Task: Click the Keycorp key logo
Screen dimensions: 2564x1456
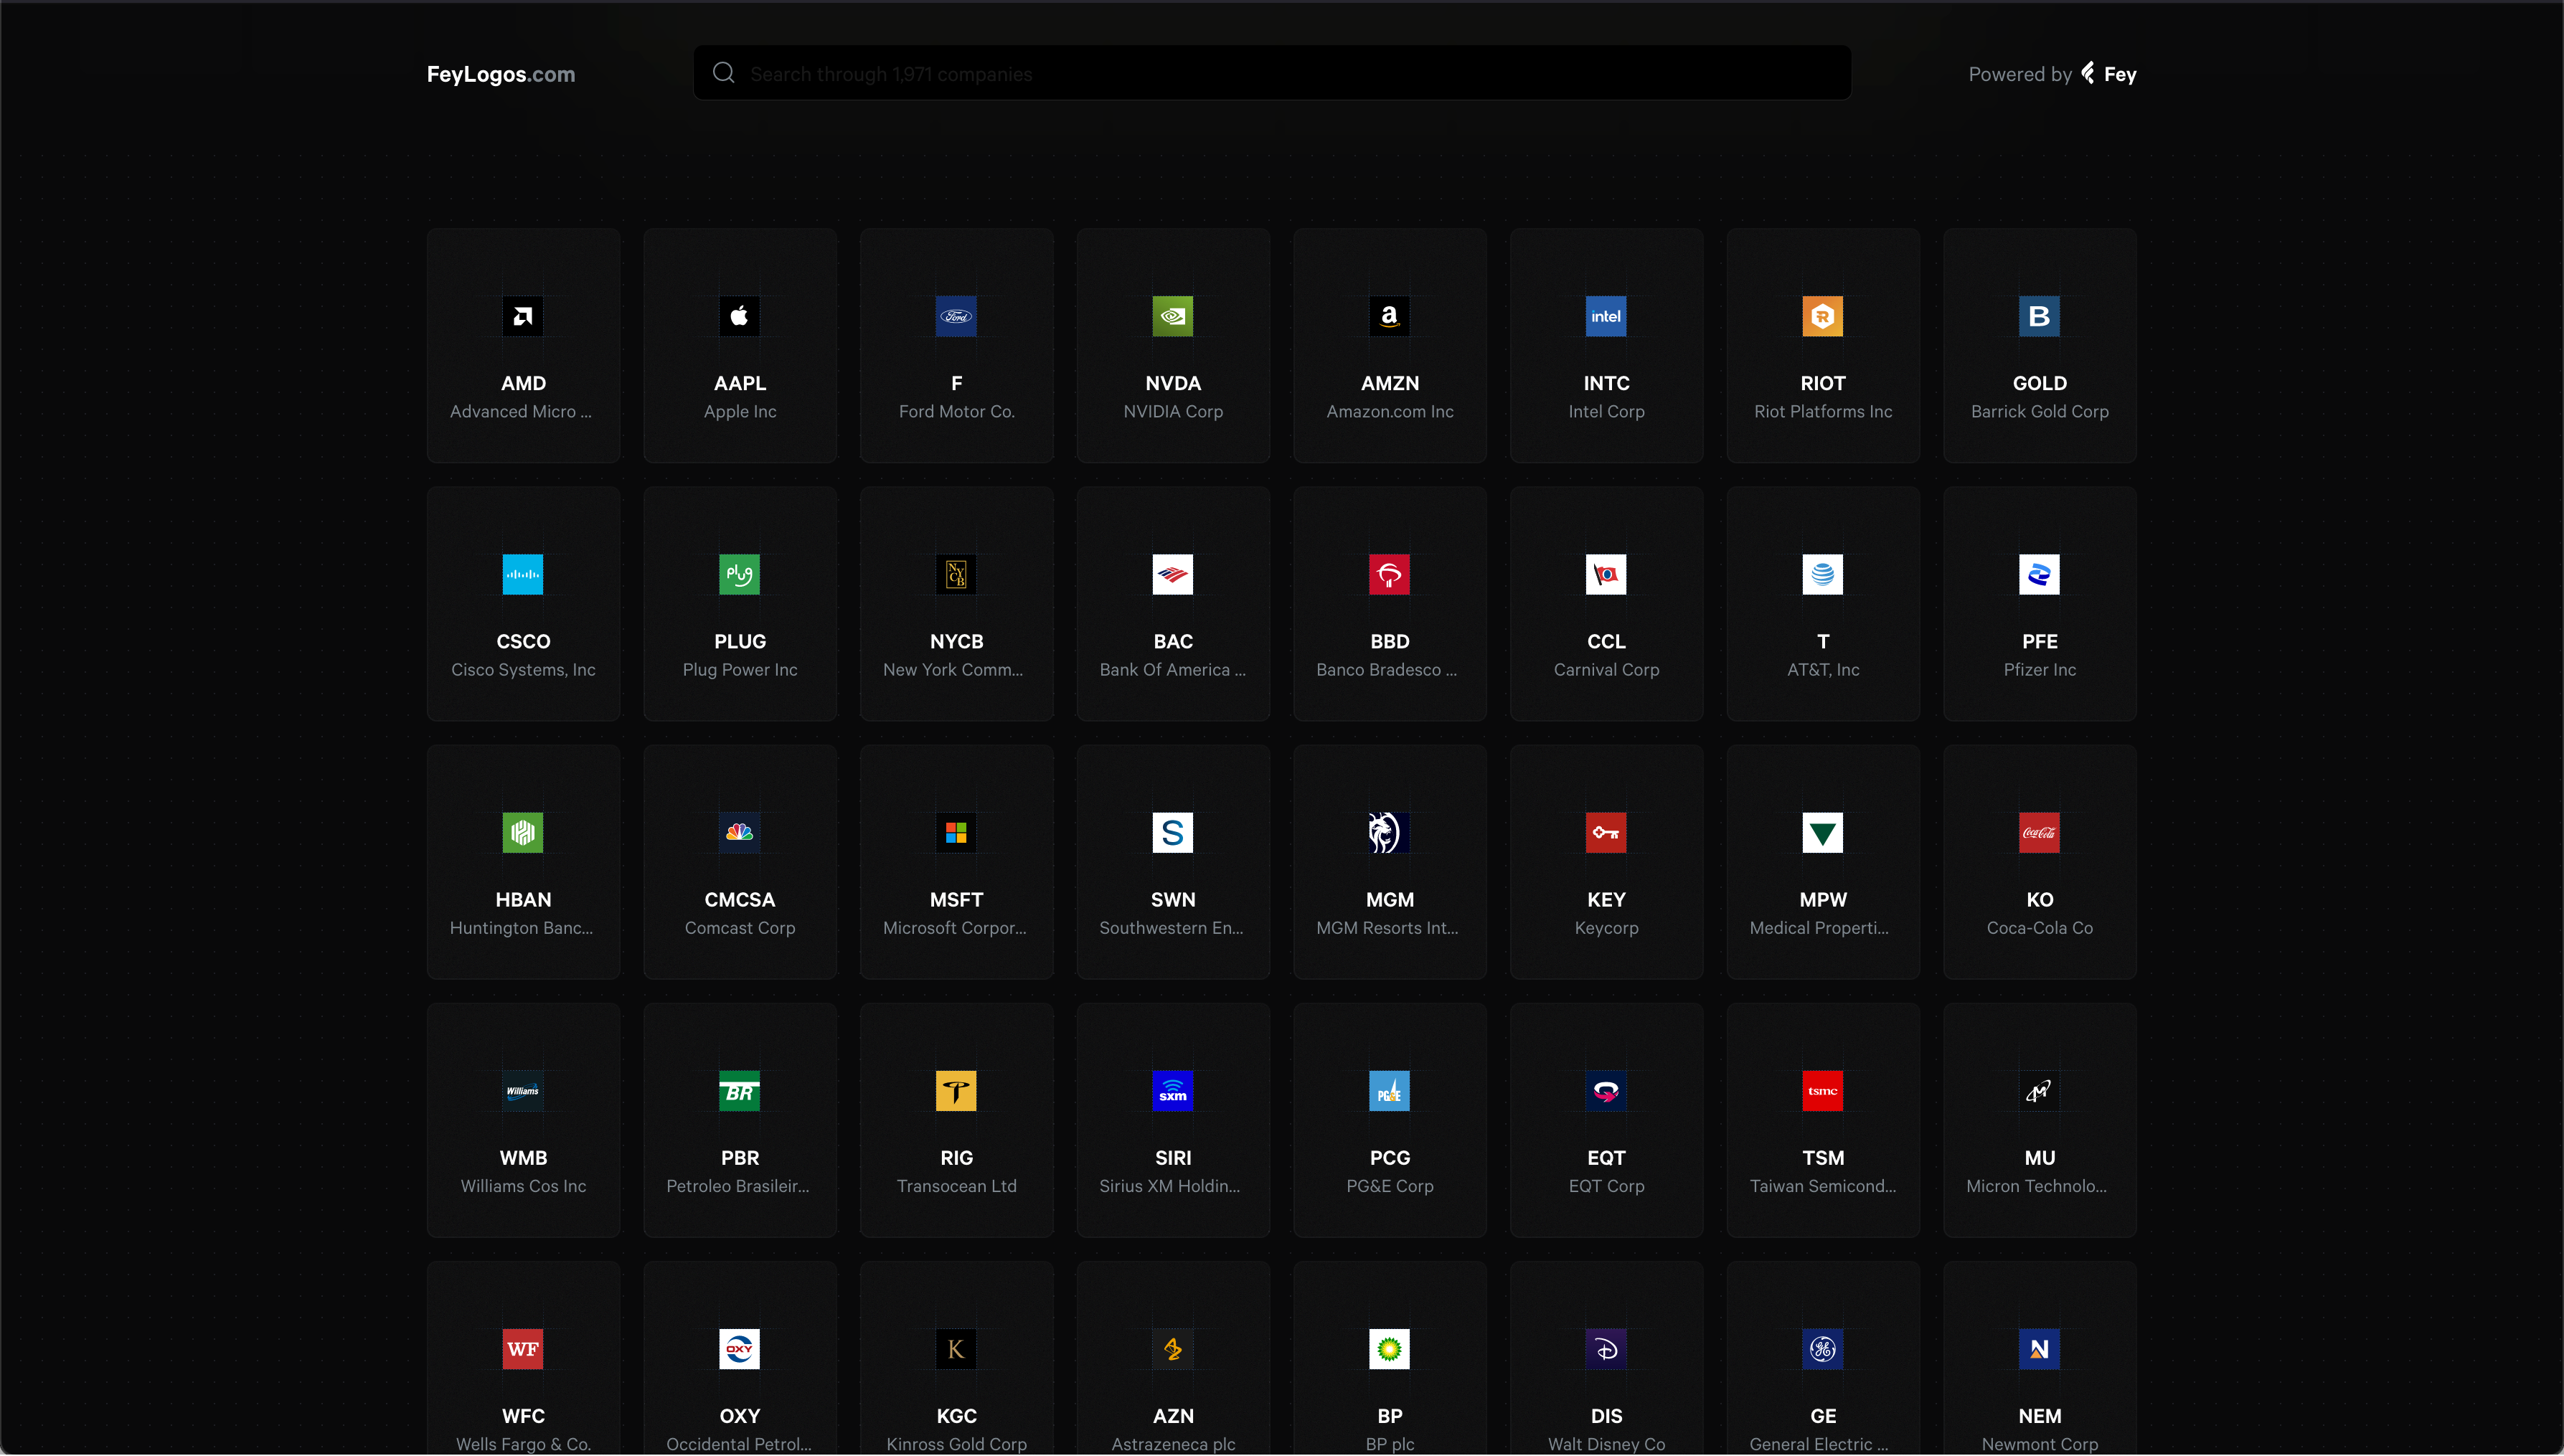Action: 1607,832
